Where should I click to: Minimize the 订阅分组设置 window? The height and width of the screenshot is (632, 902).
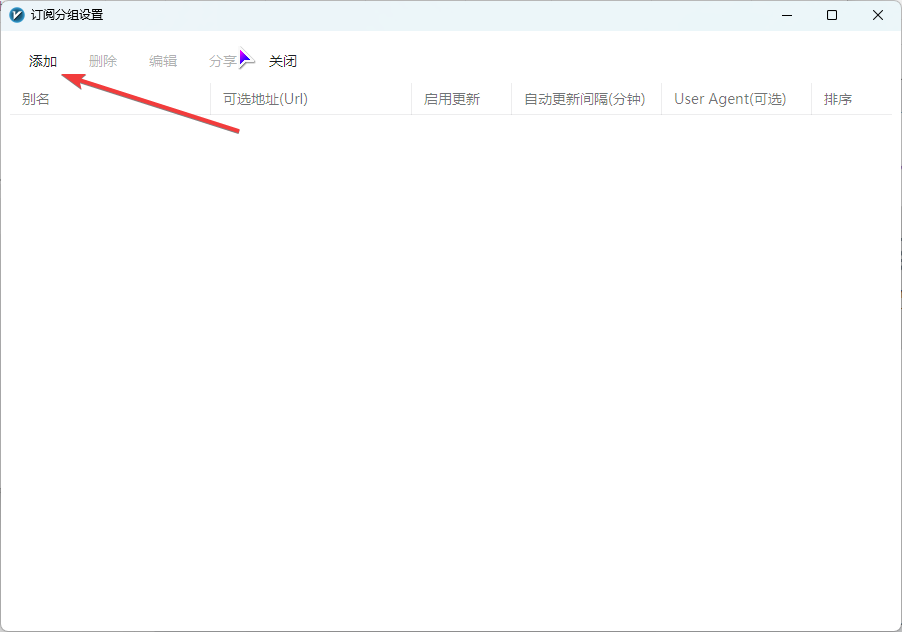(786, 15)
